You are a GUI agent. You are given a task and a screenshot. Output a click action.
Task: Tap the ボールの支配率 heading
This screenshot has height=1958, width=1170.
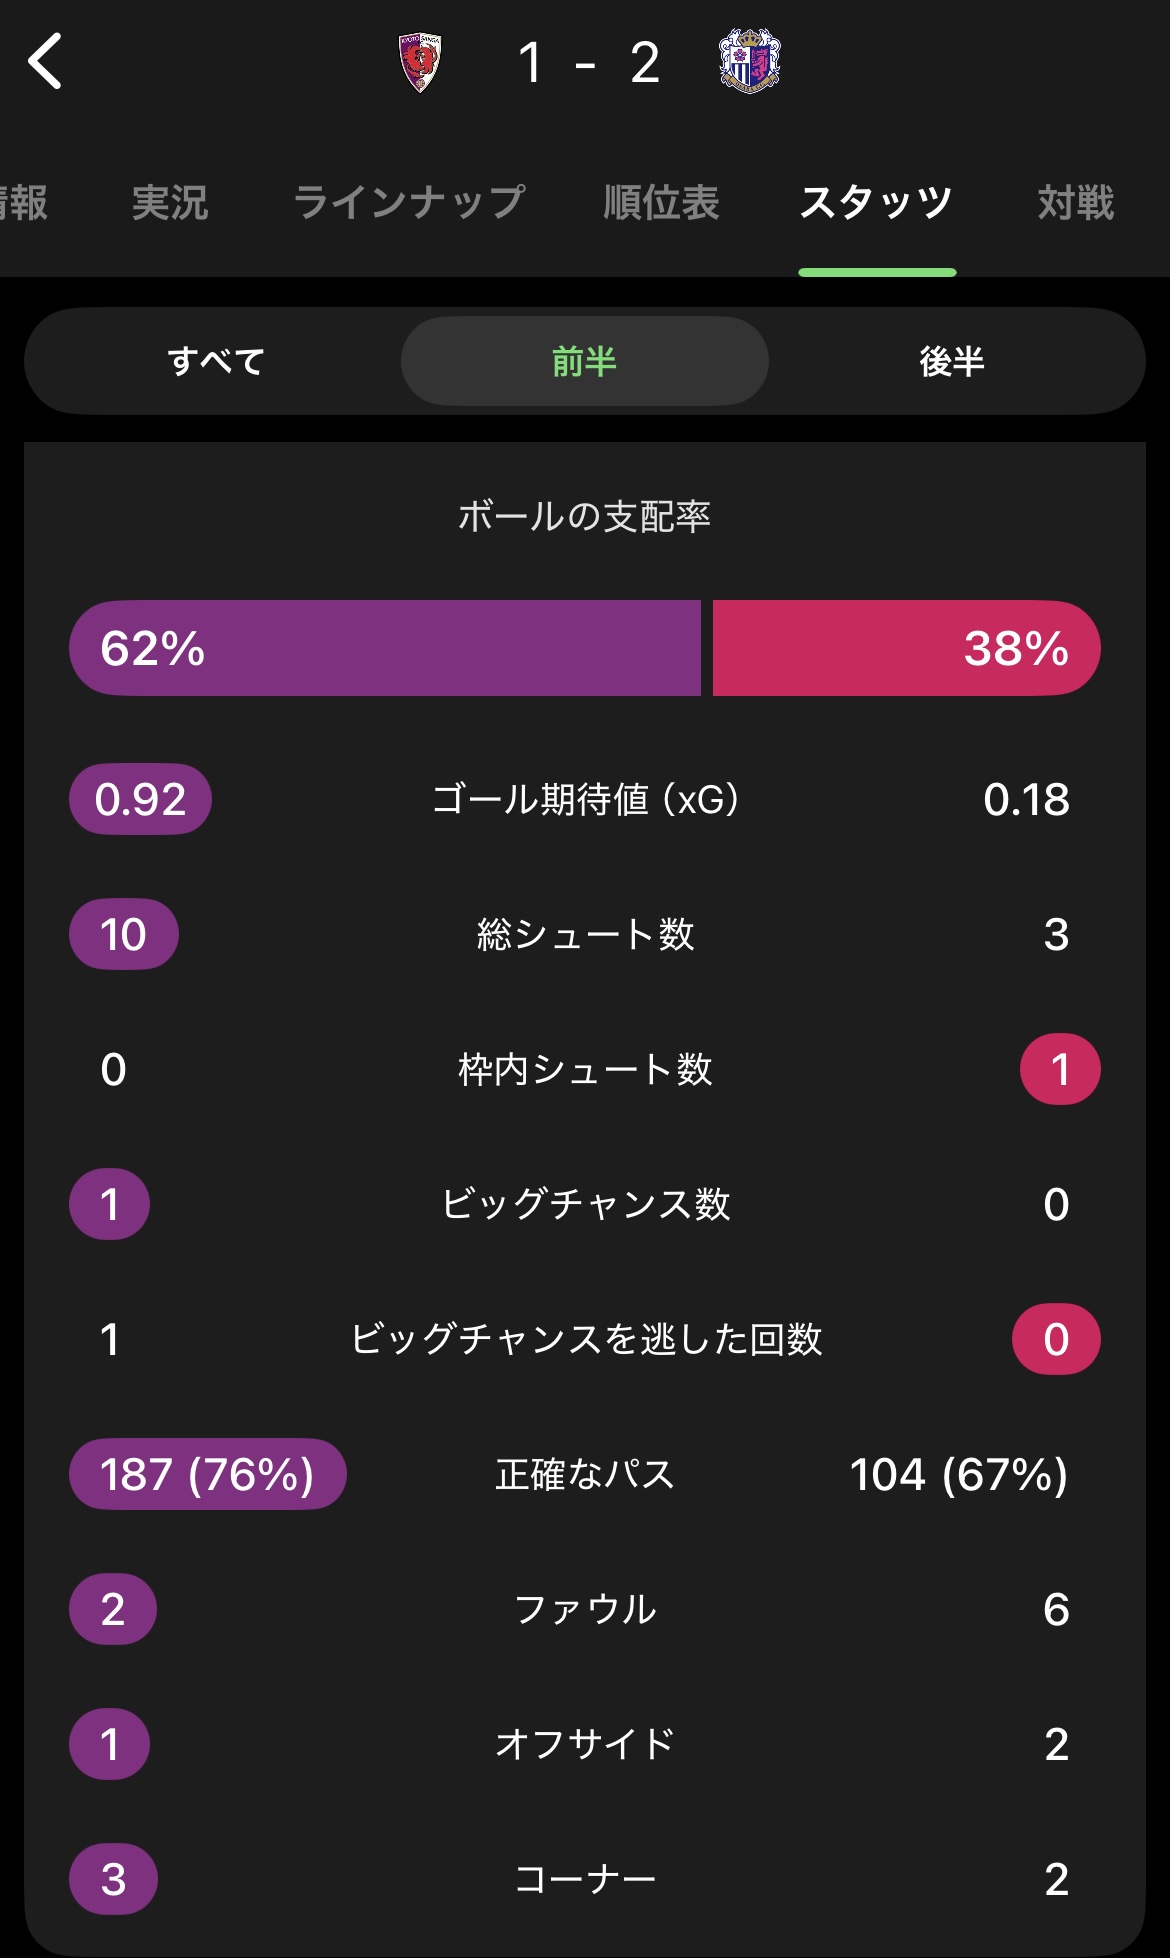[585, 516]
